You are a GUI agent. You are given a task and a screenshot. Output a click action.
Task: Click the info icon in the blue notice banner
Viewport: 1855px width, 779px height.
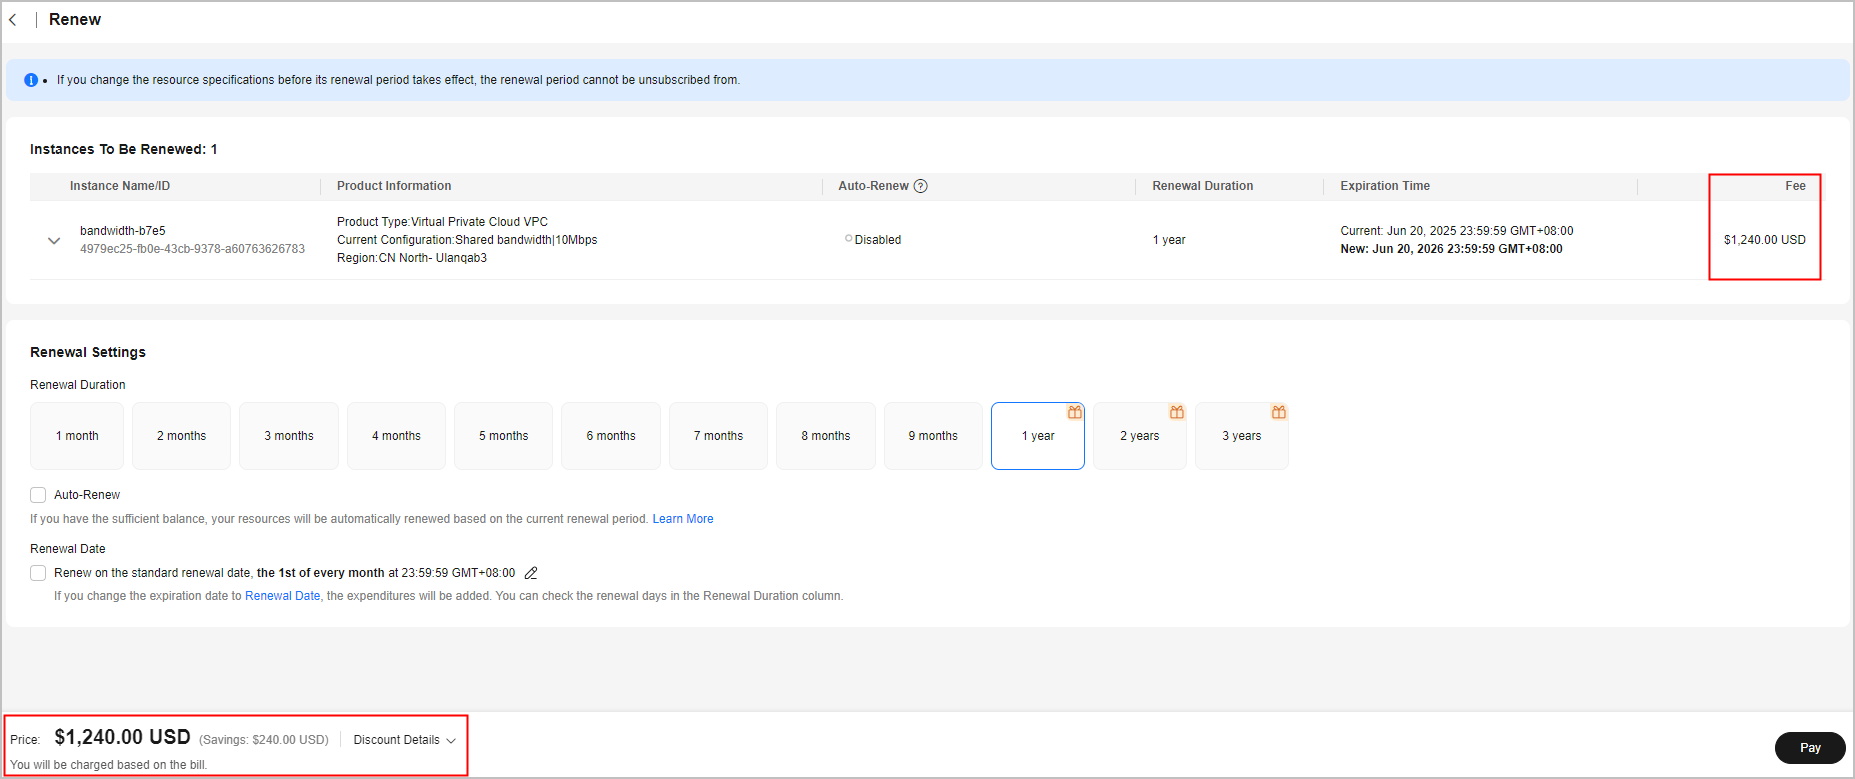coord(31,80)
